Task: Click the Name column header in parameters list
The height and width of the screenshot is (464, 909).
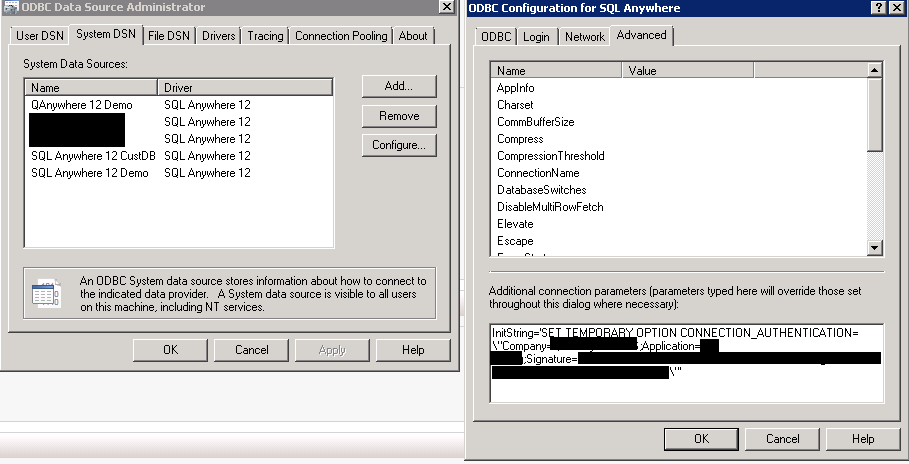Action: tap(557, 71)
